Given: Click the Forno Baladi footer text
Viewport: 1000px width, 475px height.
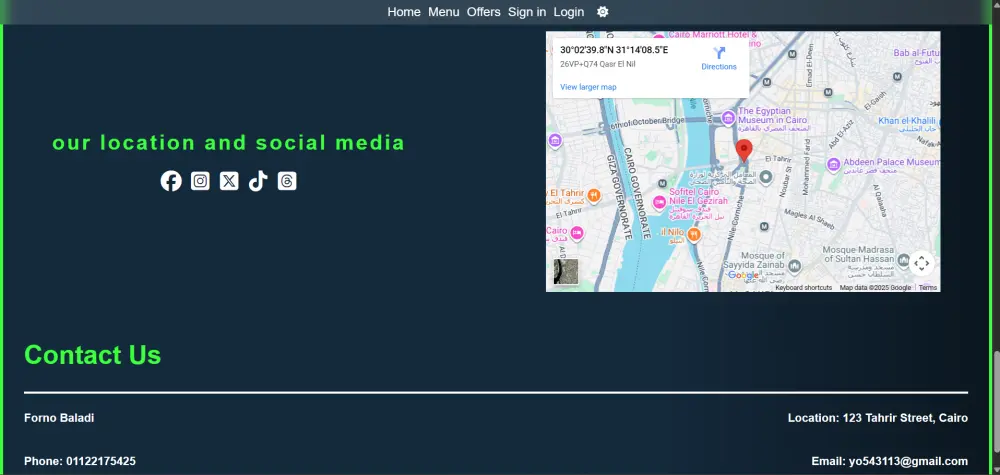Looking at the screenshot, I should (59, 418).
